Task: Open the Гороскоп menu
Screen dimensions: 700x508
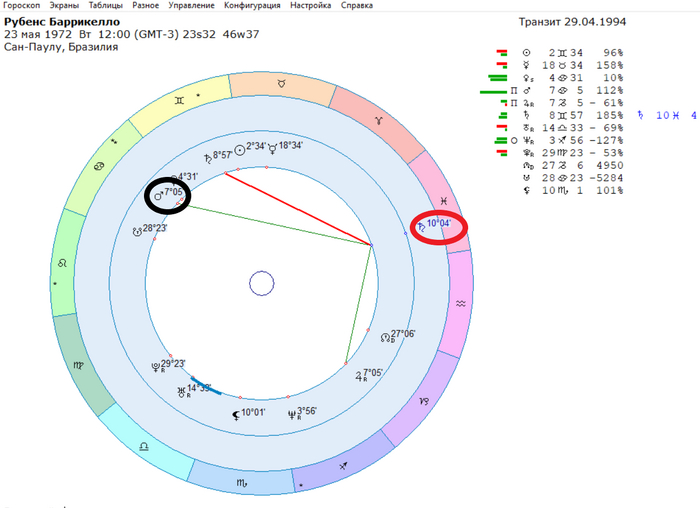Action: coord(21,5)
